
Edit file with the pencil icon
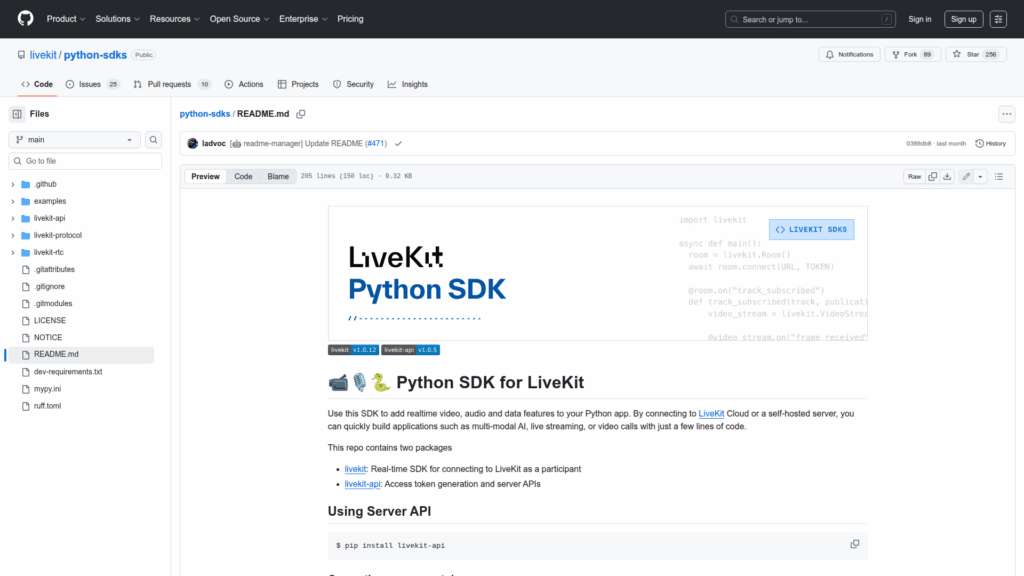pyautogui.click(x=966, y=176)
